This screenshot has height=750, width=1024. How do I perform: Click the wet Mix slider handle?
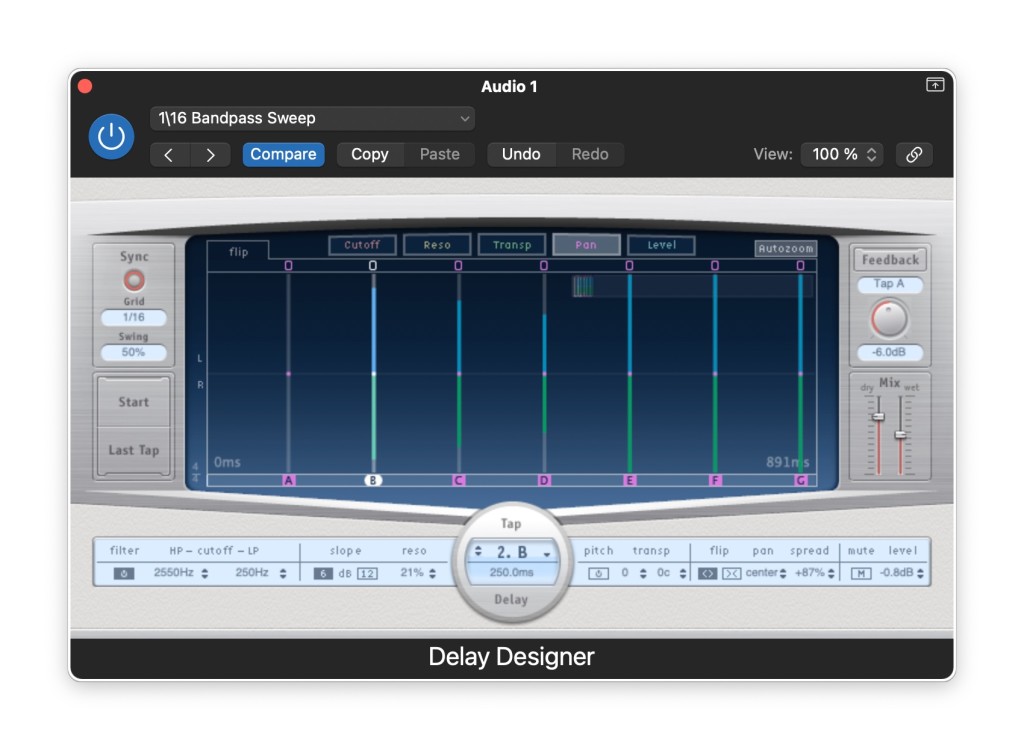pos(900,434)
